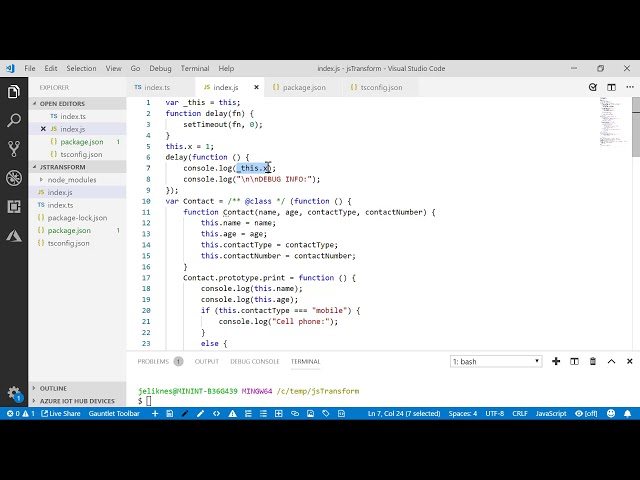This screenshot has width=640, height=480.
Task: Collapse the Open Editors section
Action: point(78,104)
